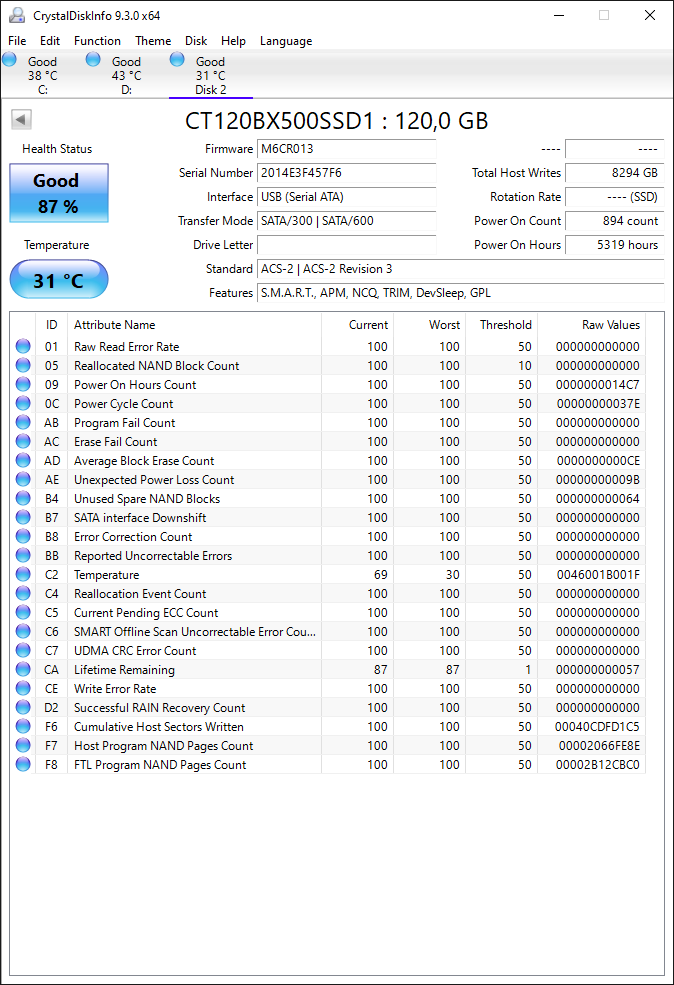Click the Firmware M6CR013 field
This screenshot has height=985, width=674.
[347, 149]
